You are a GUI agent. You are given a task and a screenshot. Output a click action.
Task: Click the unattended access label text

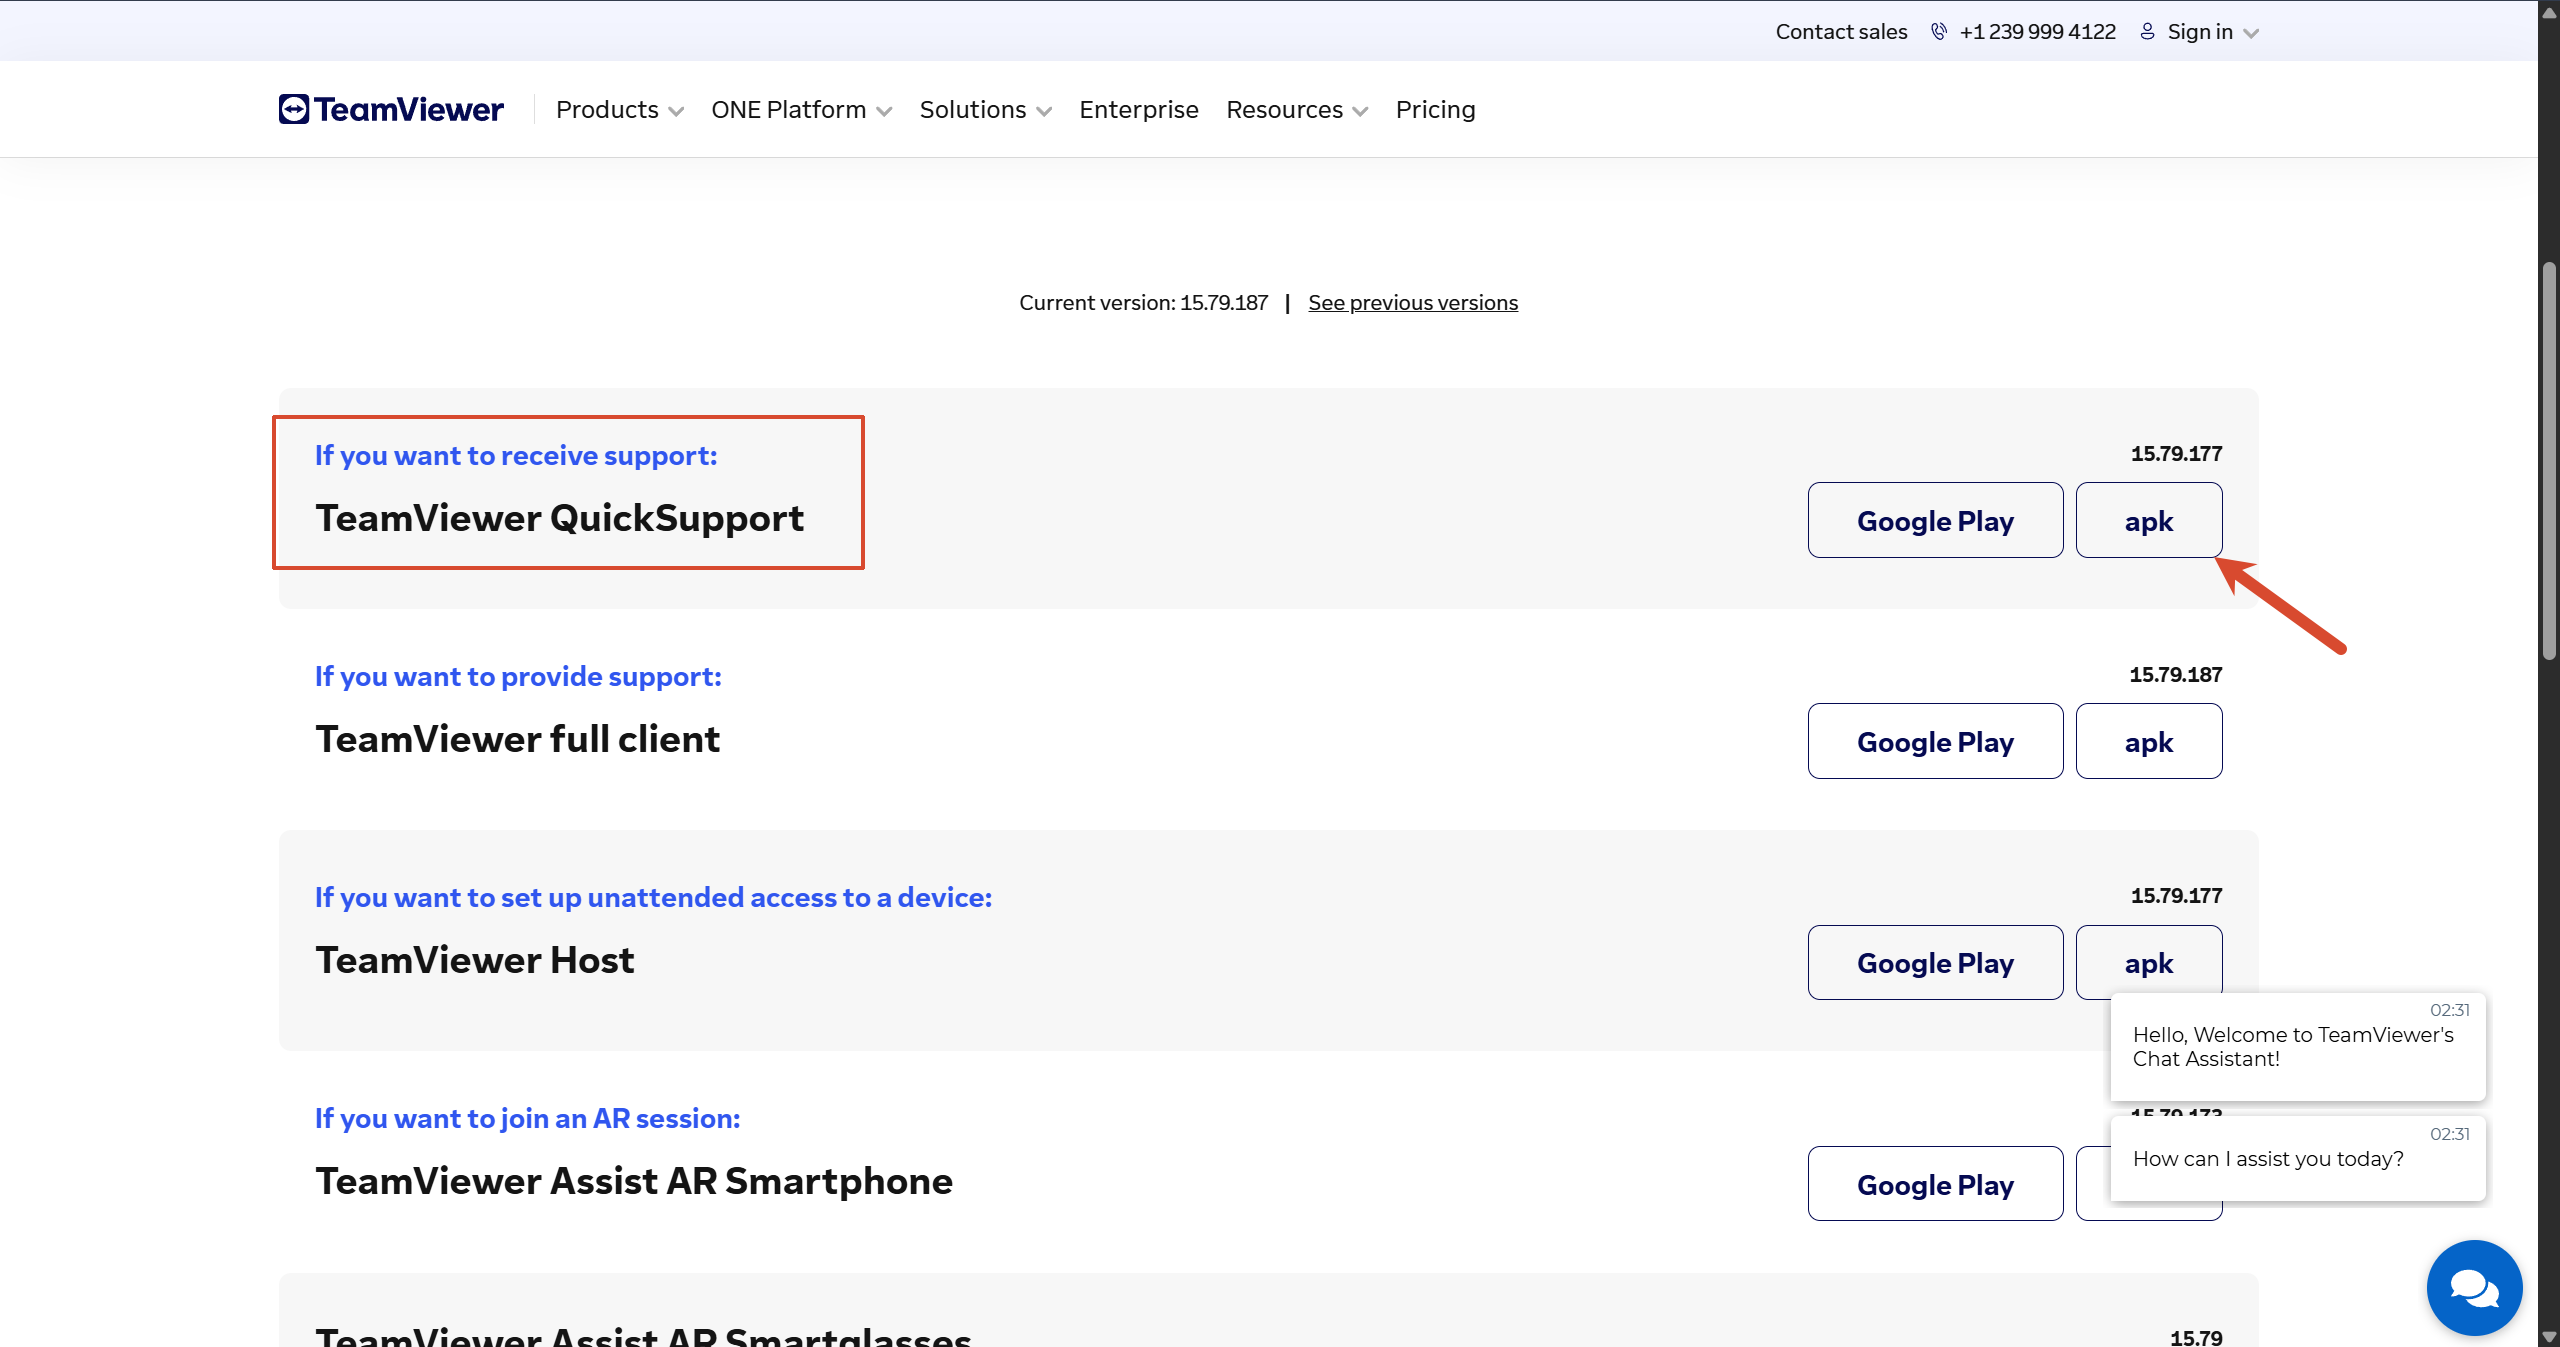[x=653, y=897]
